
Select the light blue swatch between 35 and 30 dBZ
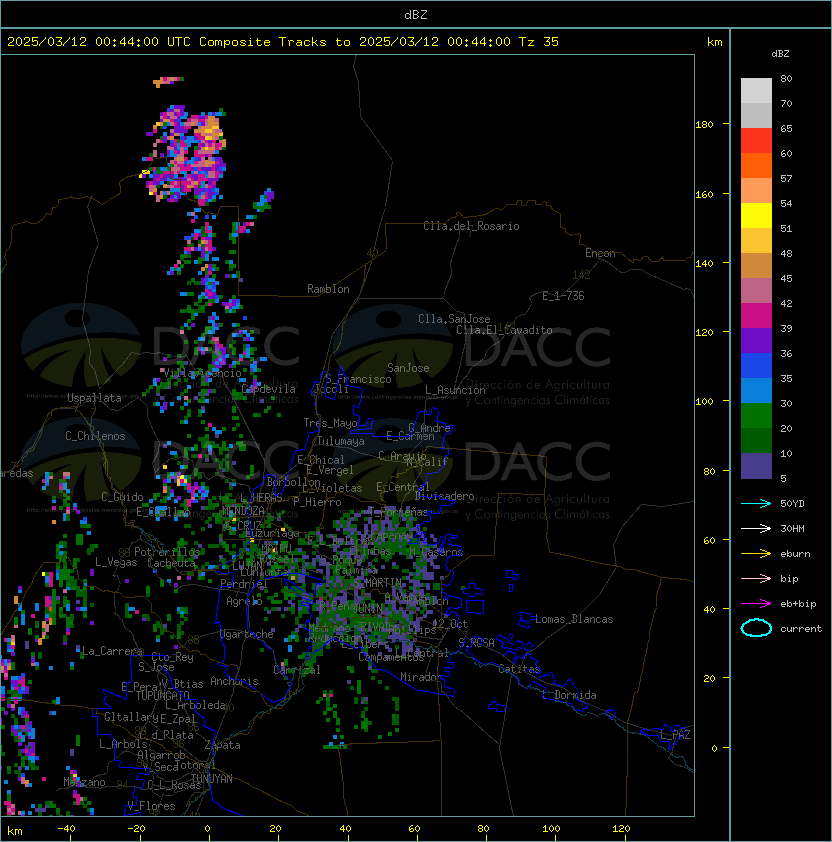tap(756, 390)
